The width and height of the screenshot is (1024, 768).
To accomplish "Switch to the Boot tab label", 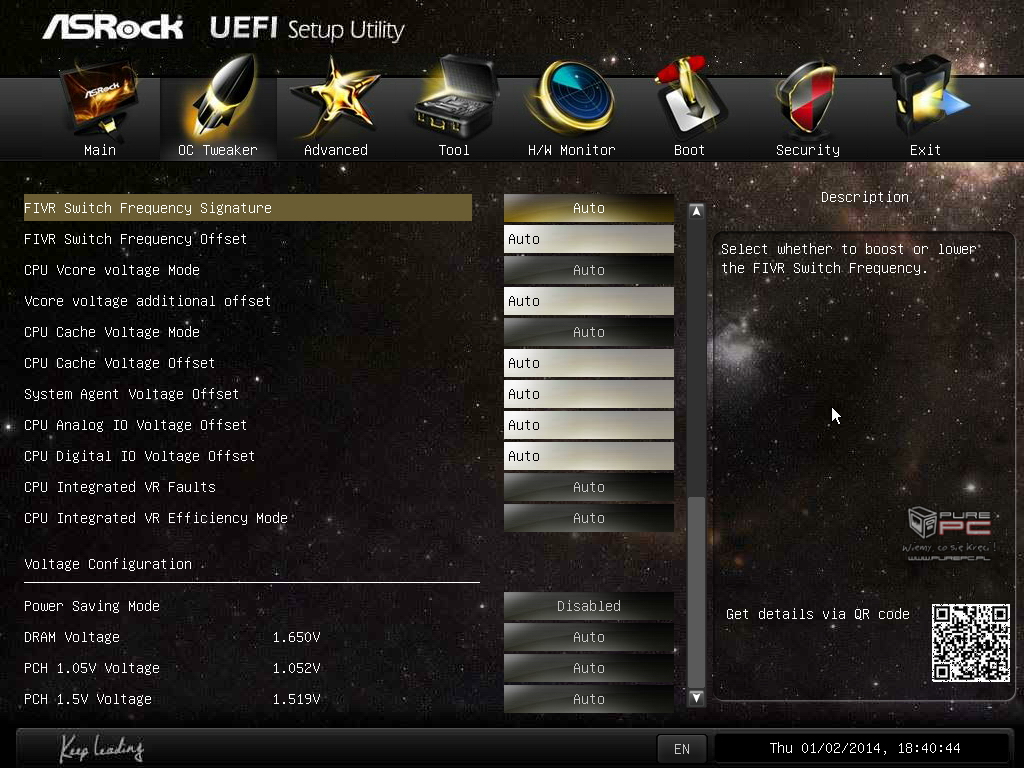I will click(x=689, y=150).
